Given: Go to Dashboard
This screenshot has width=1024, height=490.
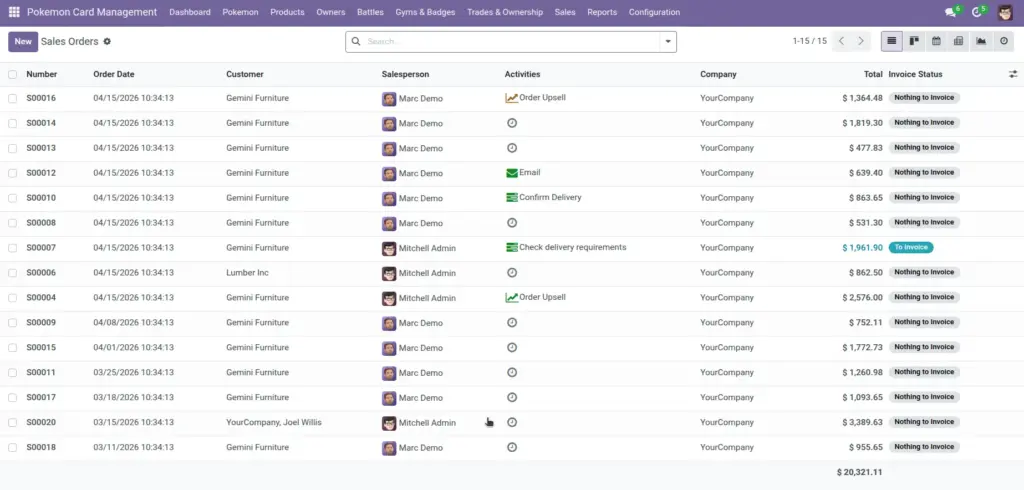Looking at the screenshot, I should (x=190, y=12).
